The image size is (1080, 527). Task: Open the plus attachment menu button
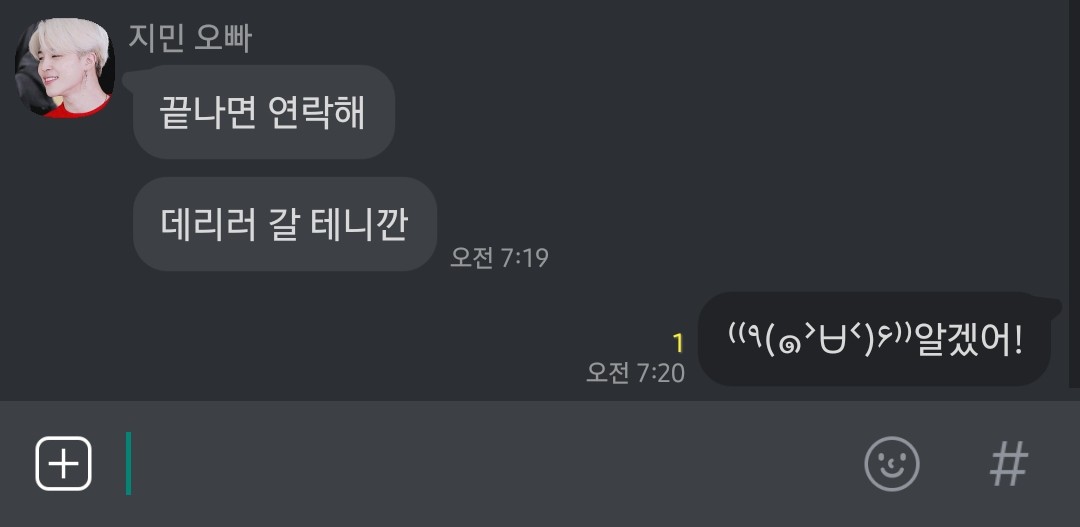coord(63,464)
